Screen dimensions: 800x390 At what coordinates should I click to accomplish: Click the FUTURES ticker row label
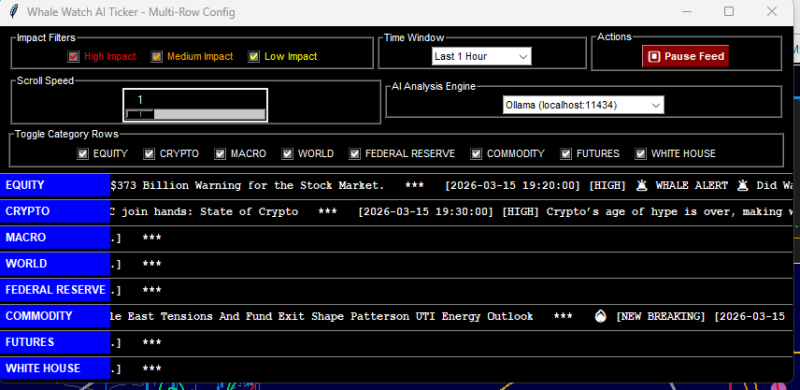(55, 342)
